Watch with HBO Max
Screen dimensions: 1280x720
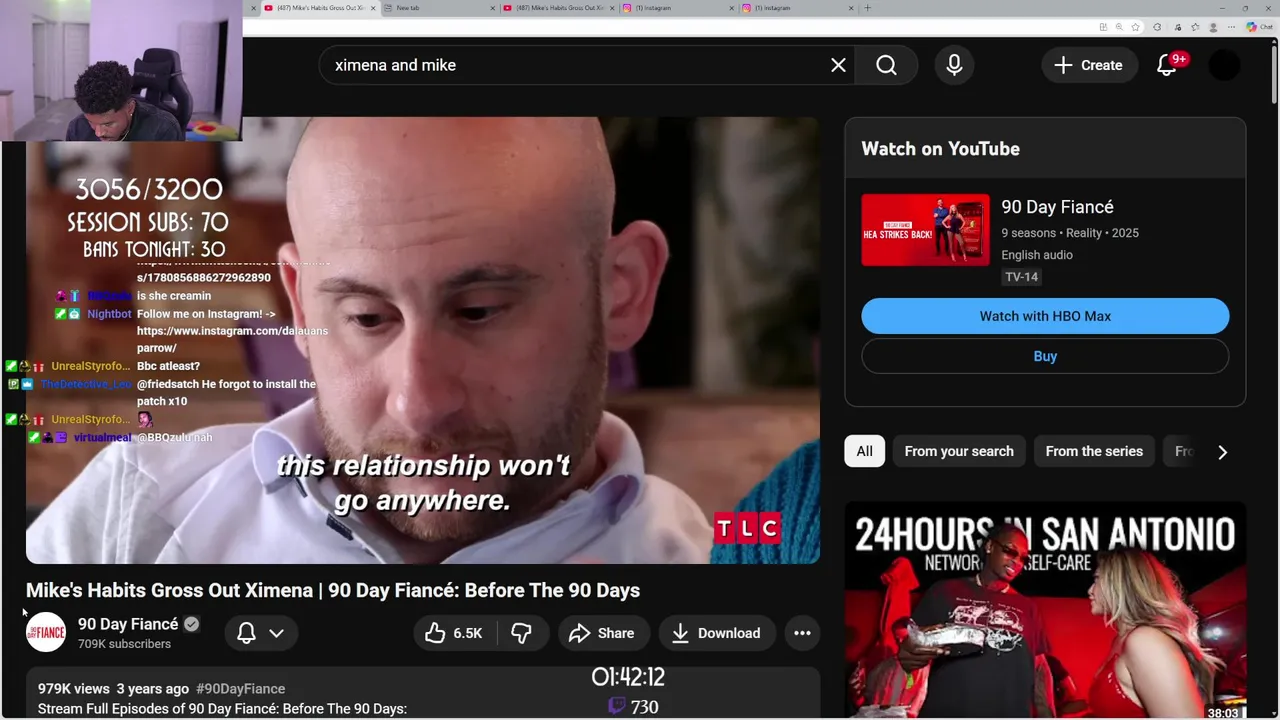pos(1045,316)
